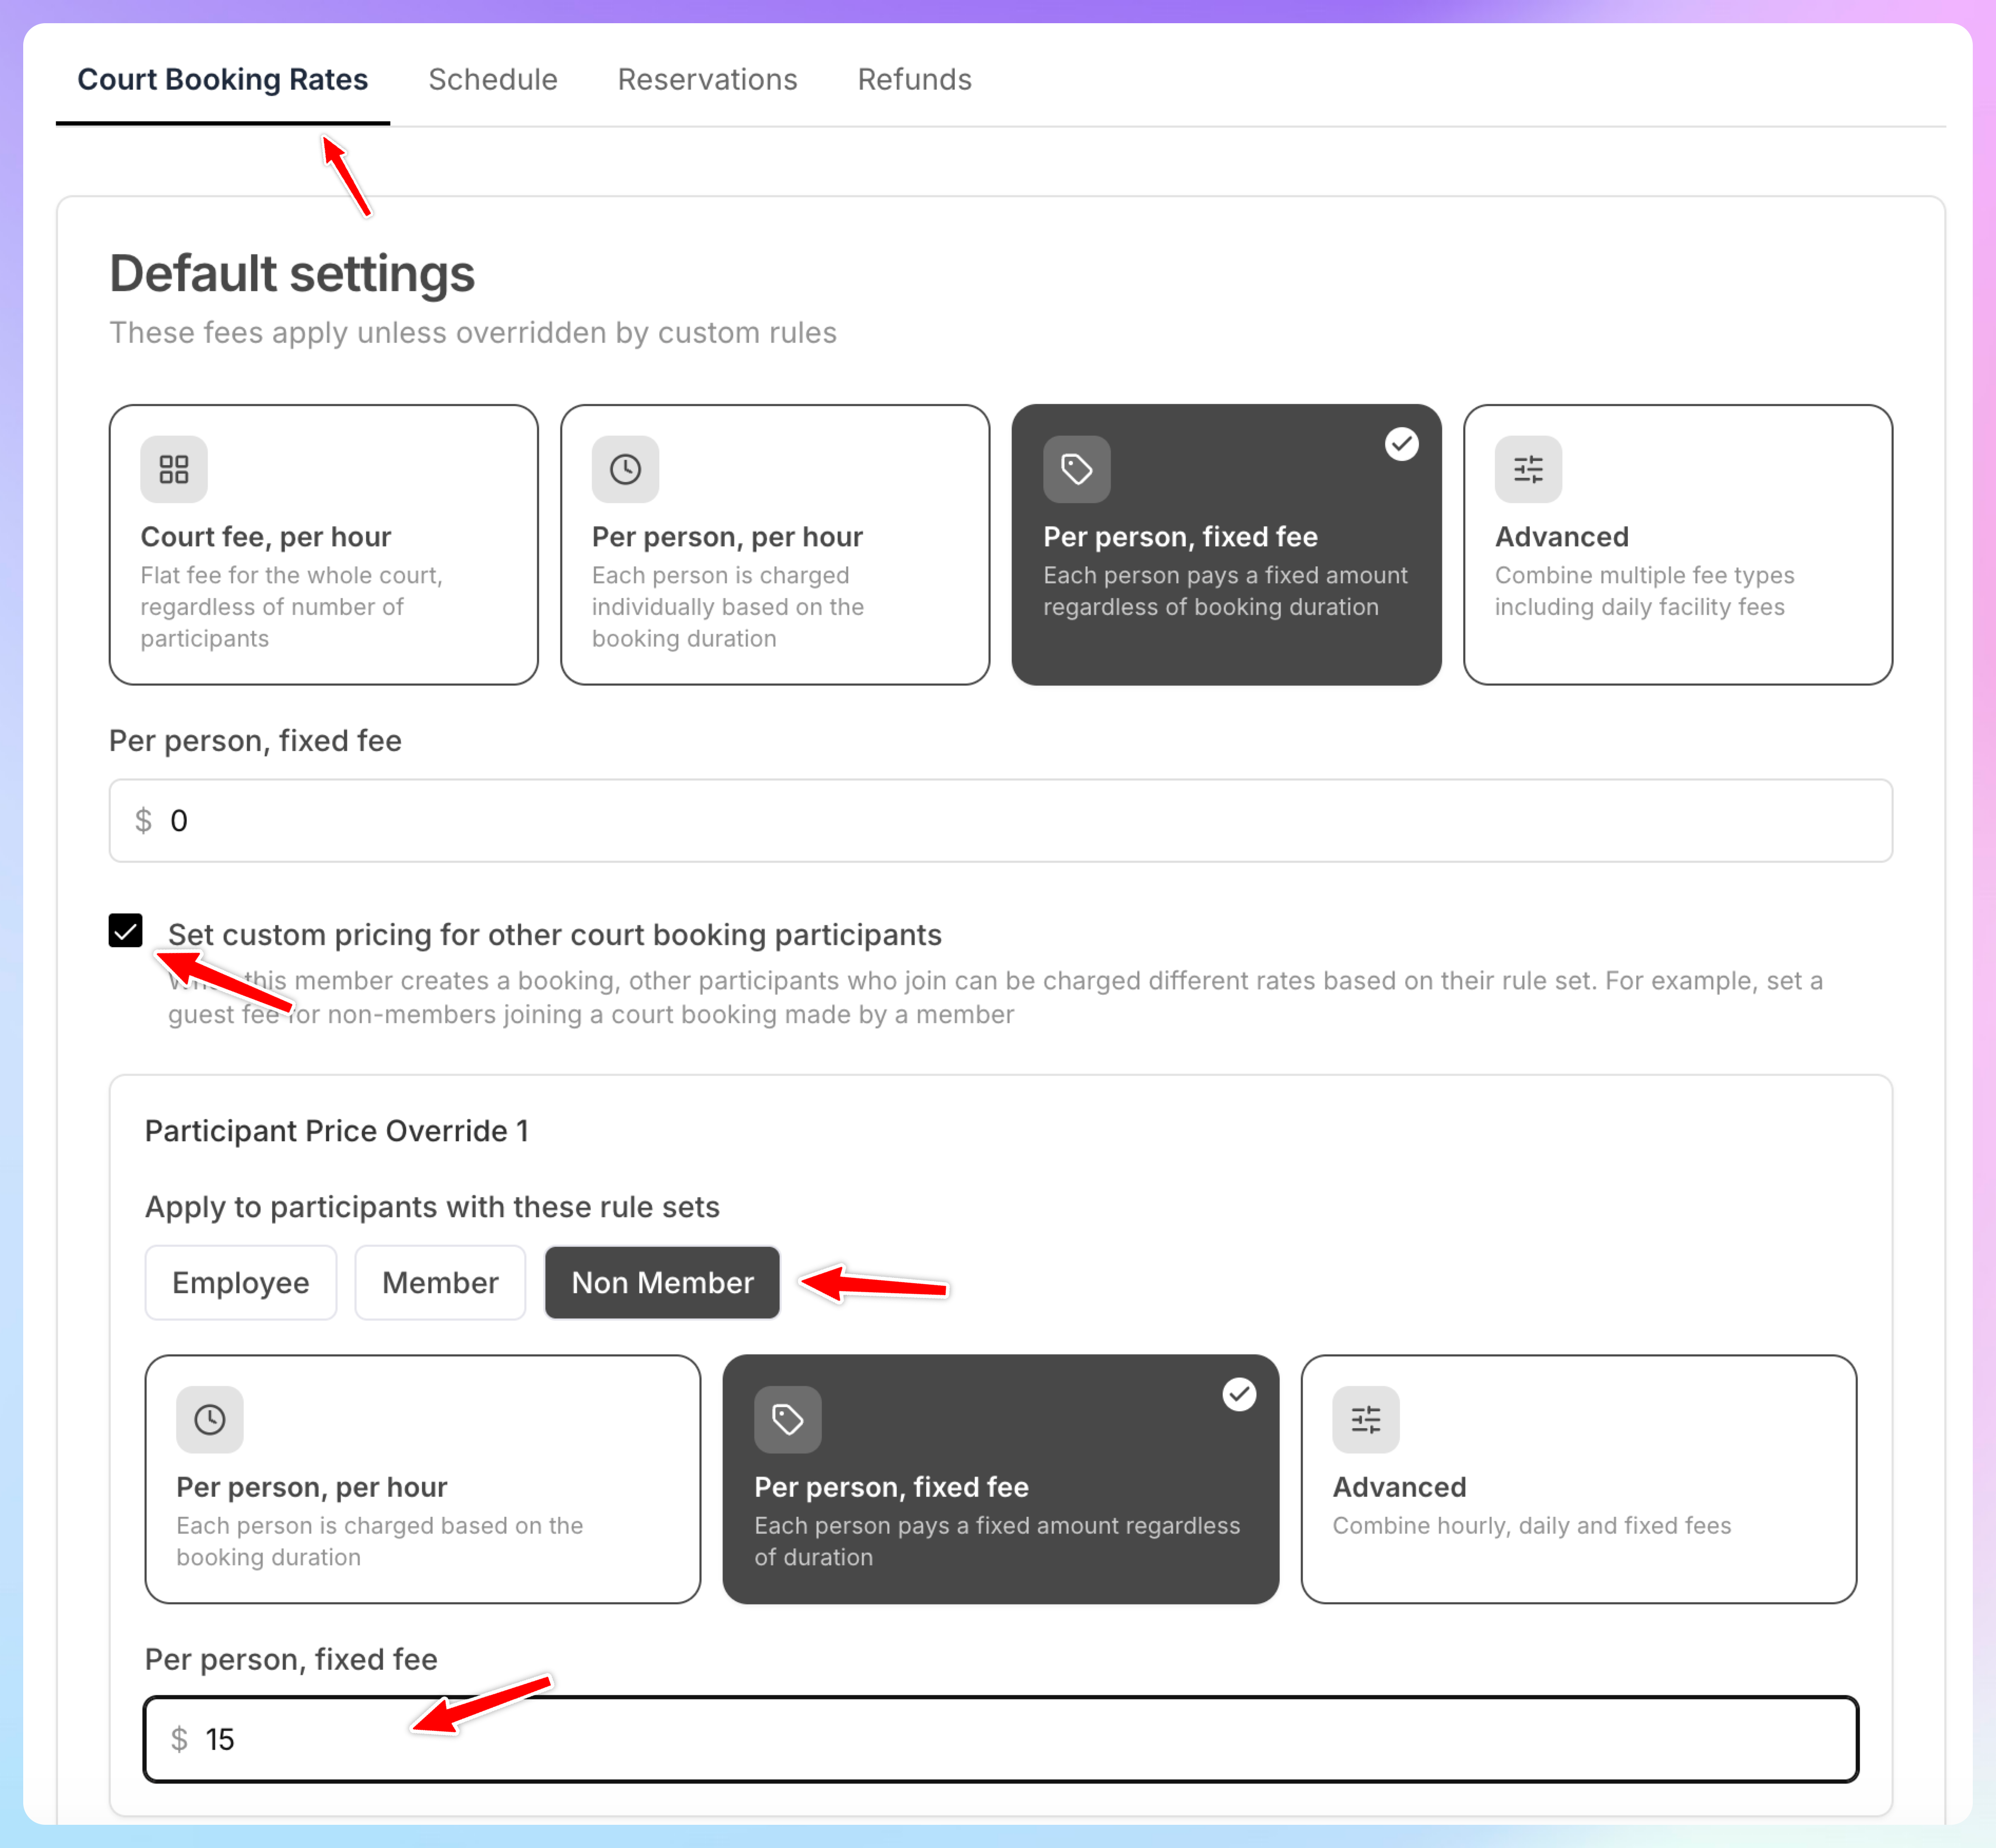Click 'These fees apply unless overridden by custom rules'
Image resolution: width=1996 pixels, height=1848 pixels.
[x=473, y=333]
